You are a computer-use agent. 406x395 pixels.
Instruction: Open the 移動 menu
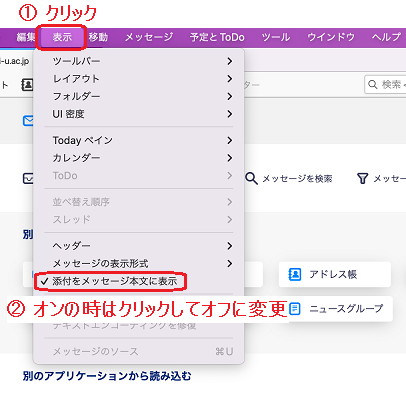click(x=98, y=37)
